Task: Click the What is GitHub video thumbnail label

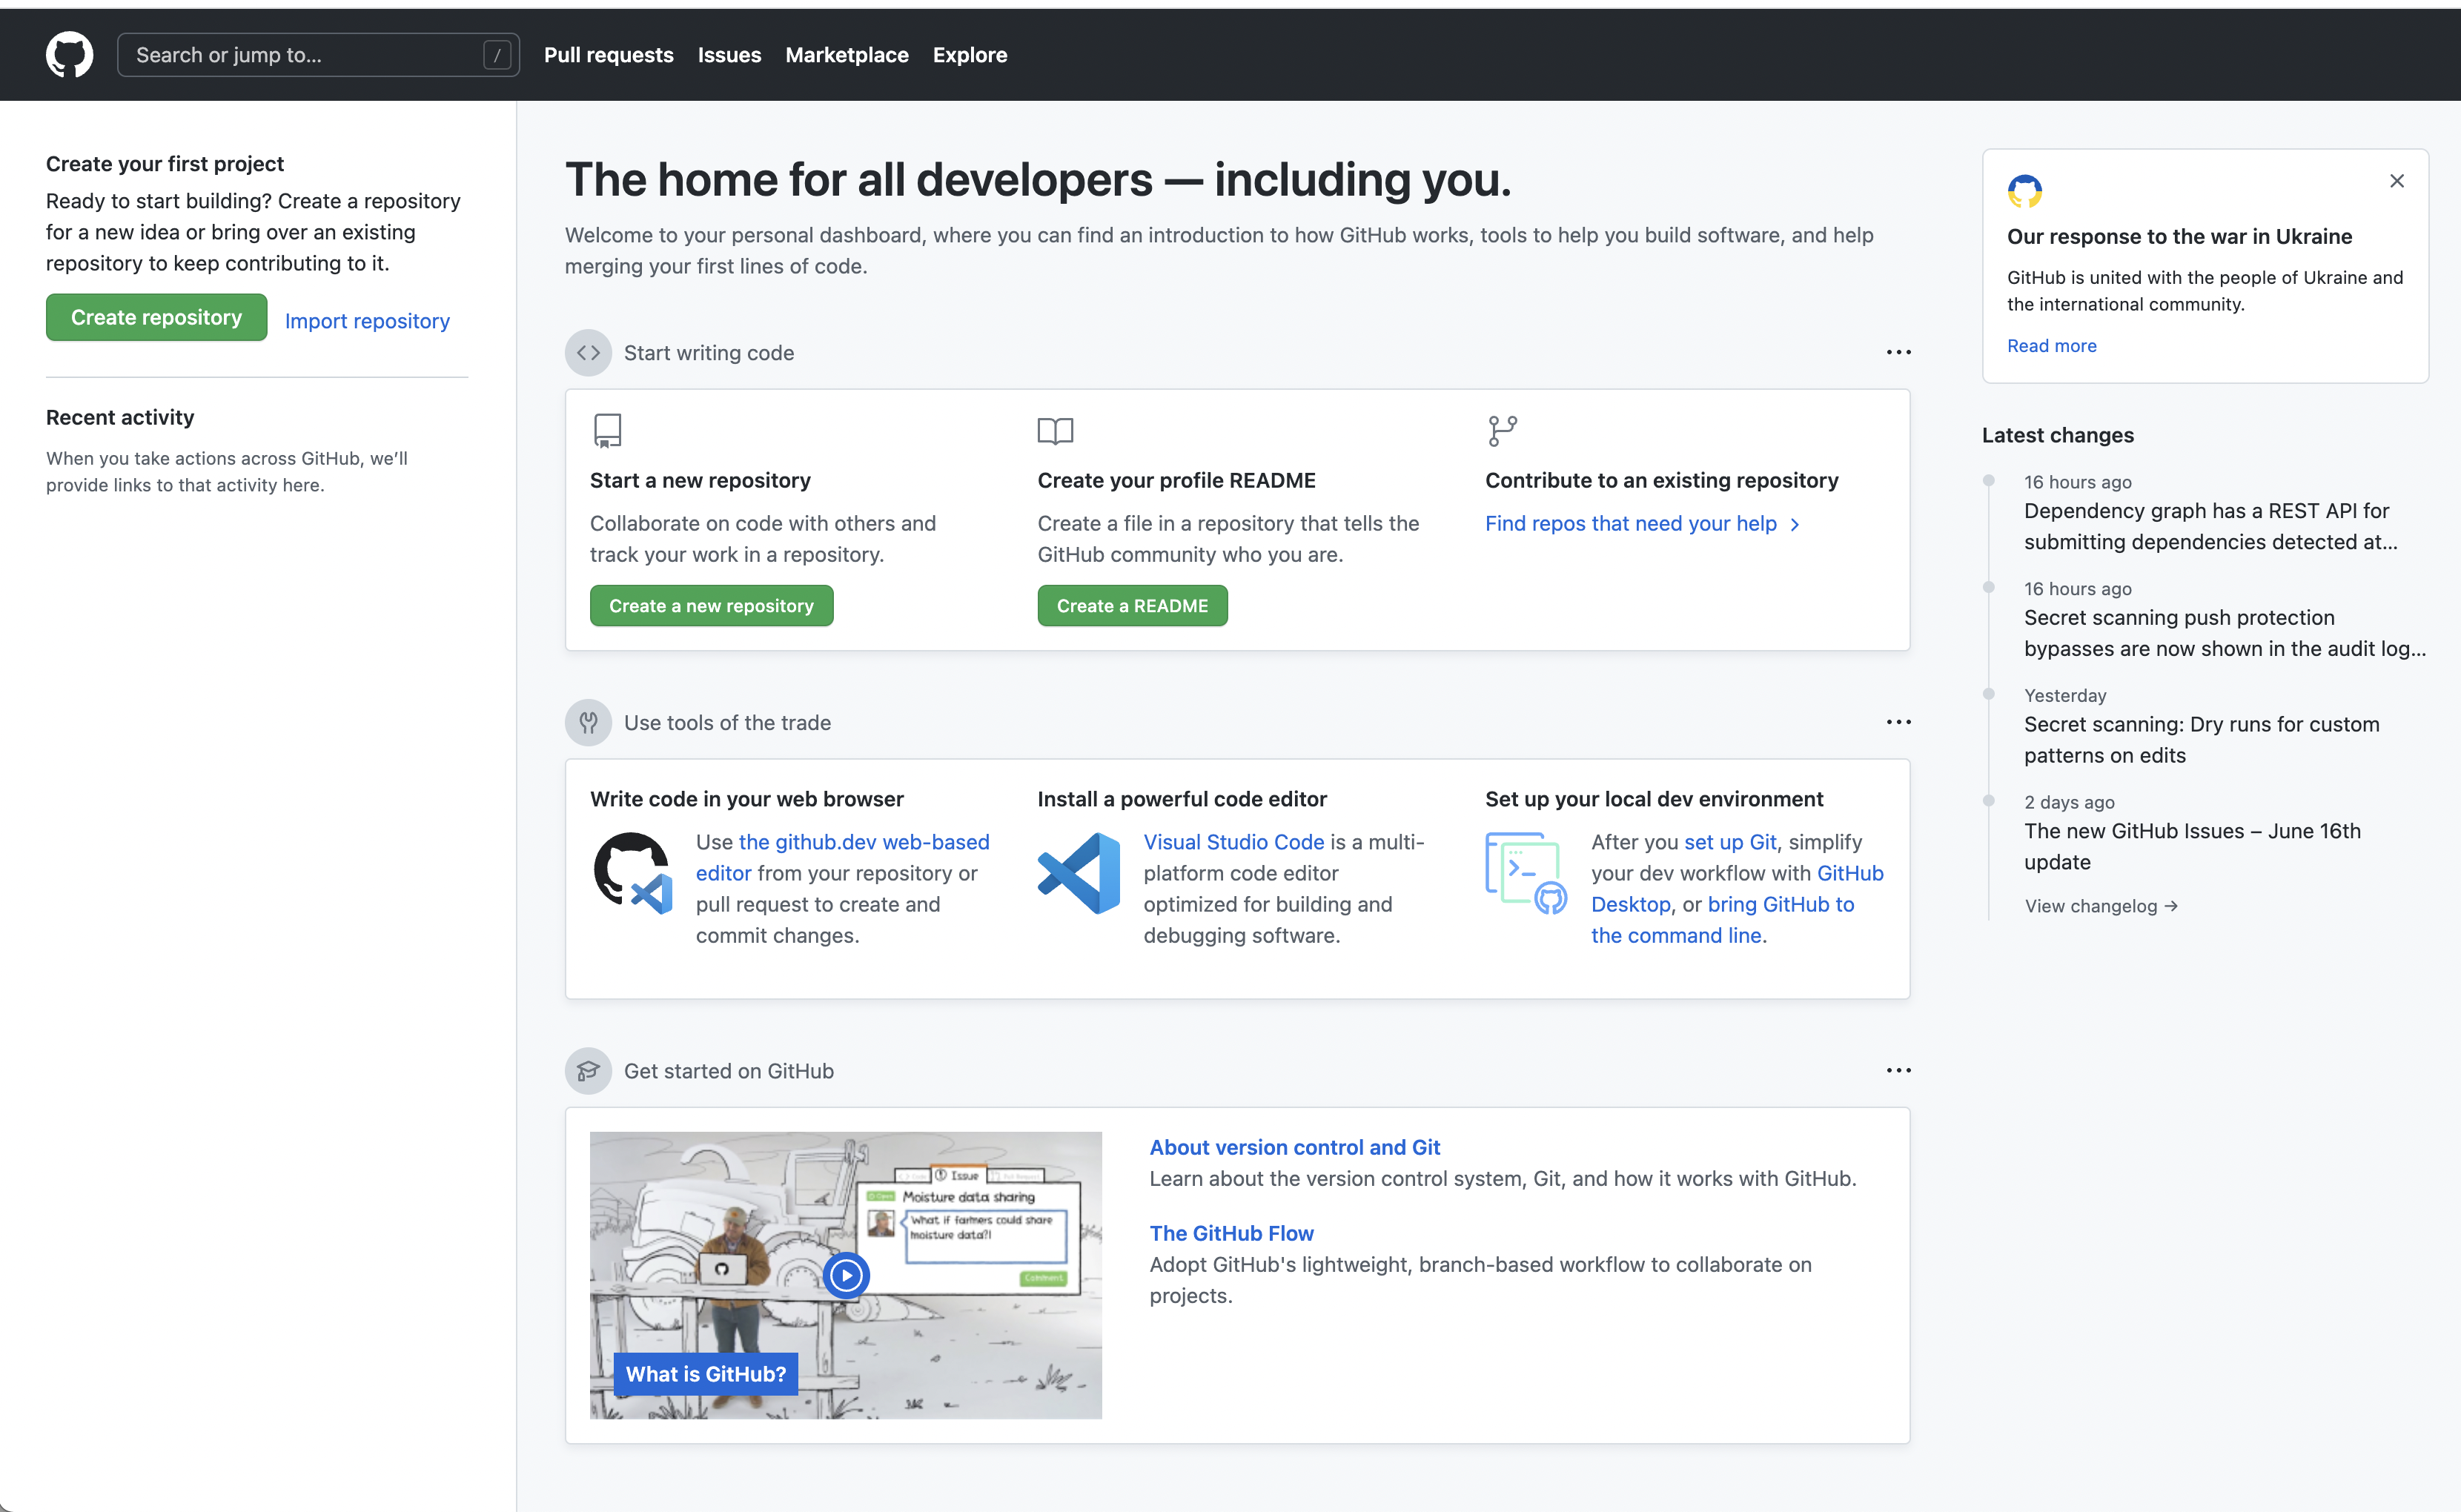Action: 705,1374
